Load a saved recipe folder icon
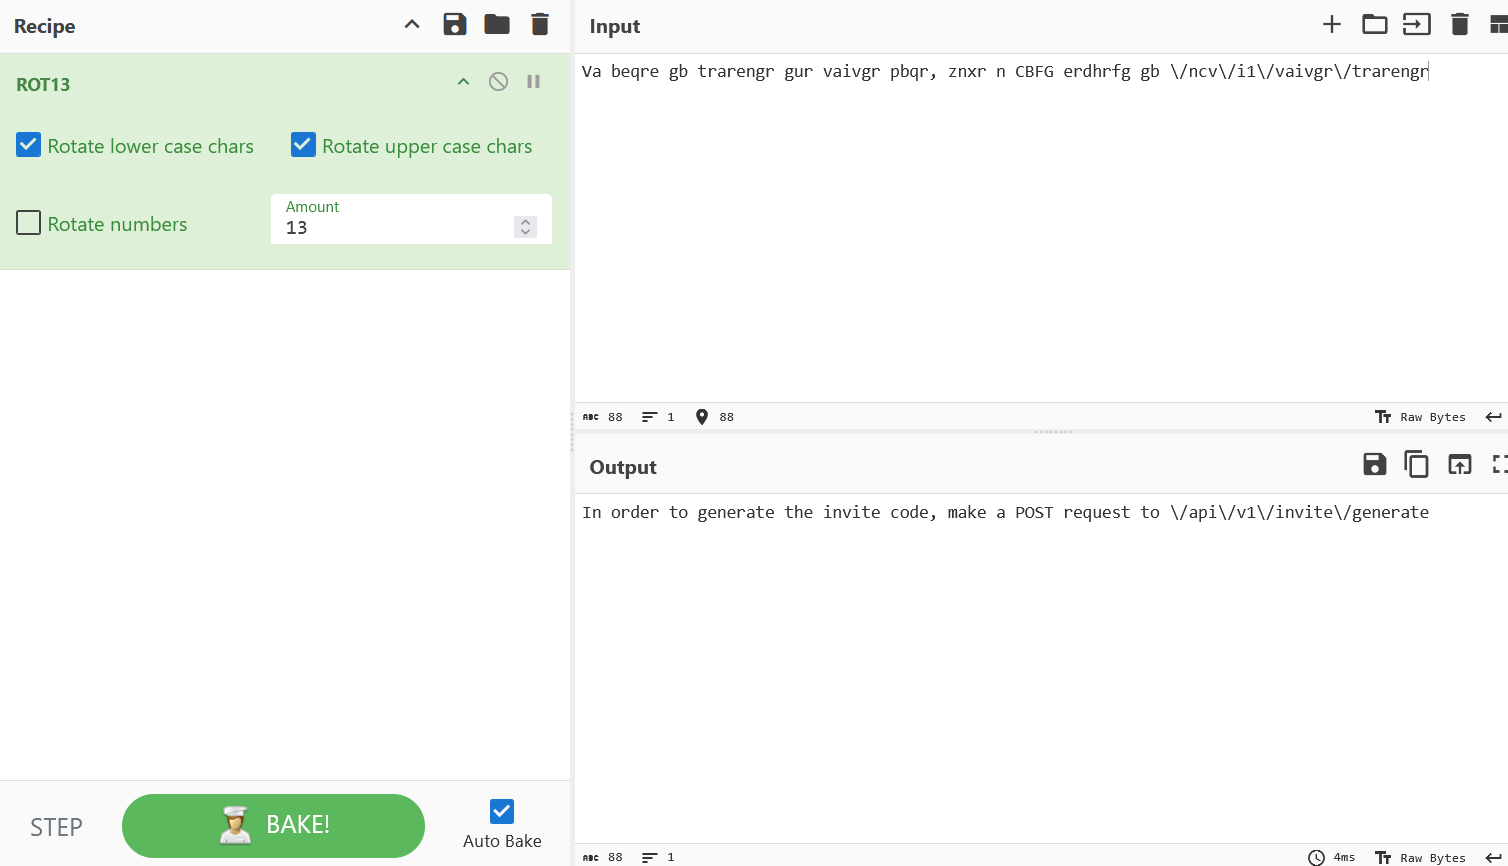The width and height of the screenshot is (1508, 866). [497, 25]
